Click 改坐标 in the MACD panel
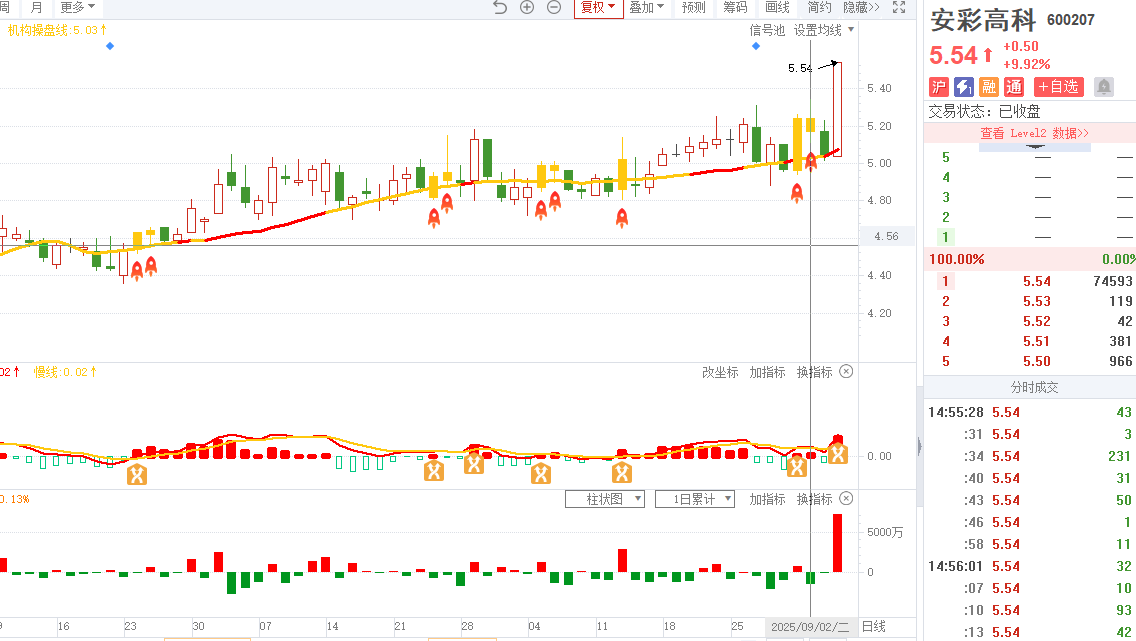Screen dimensions: 1136x641 (x=719, y=372)
